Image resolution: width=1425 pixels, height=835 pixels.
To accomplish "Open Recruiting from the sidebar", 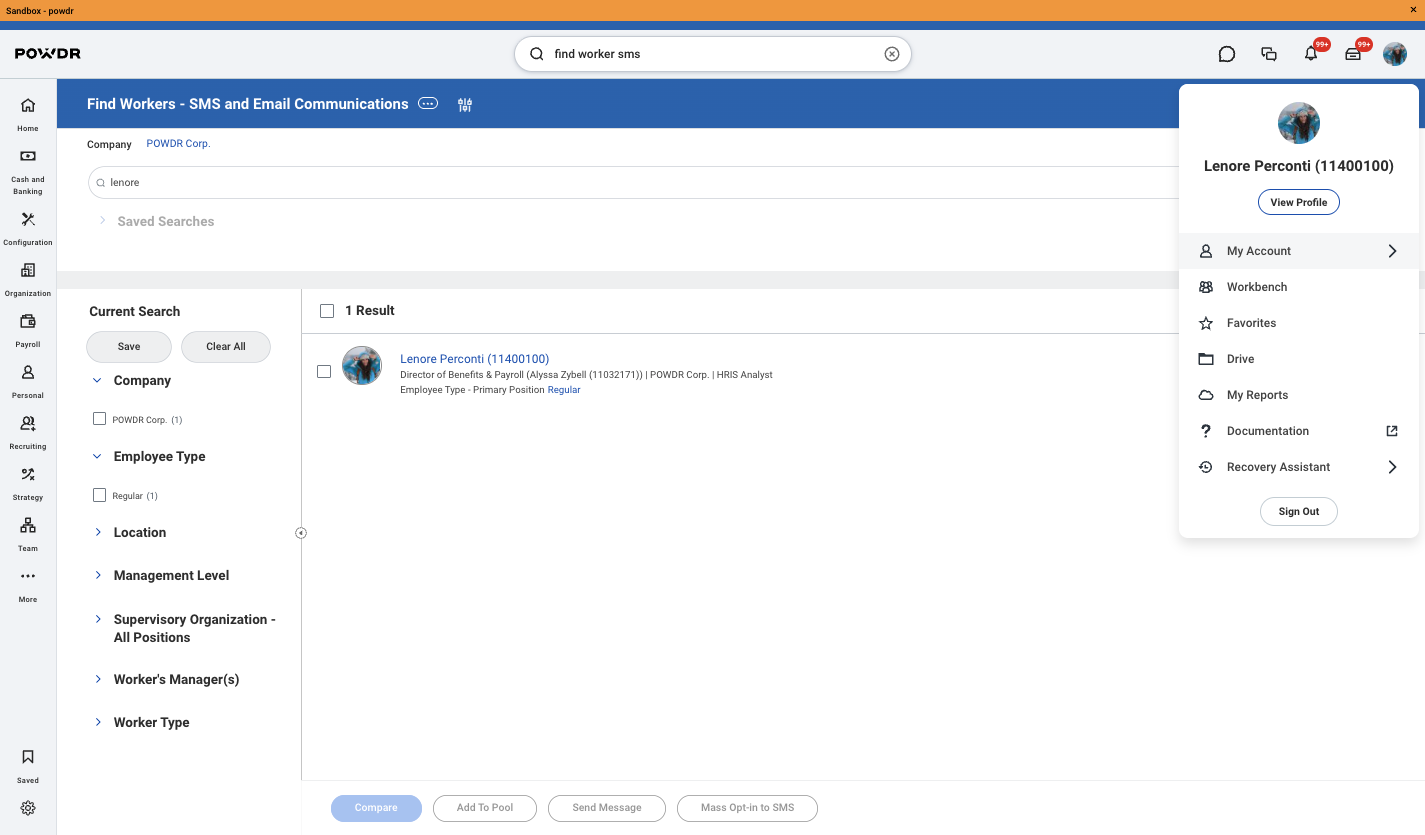I will click(28, 431).
